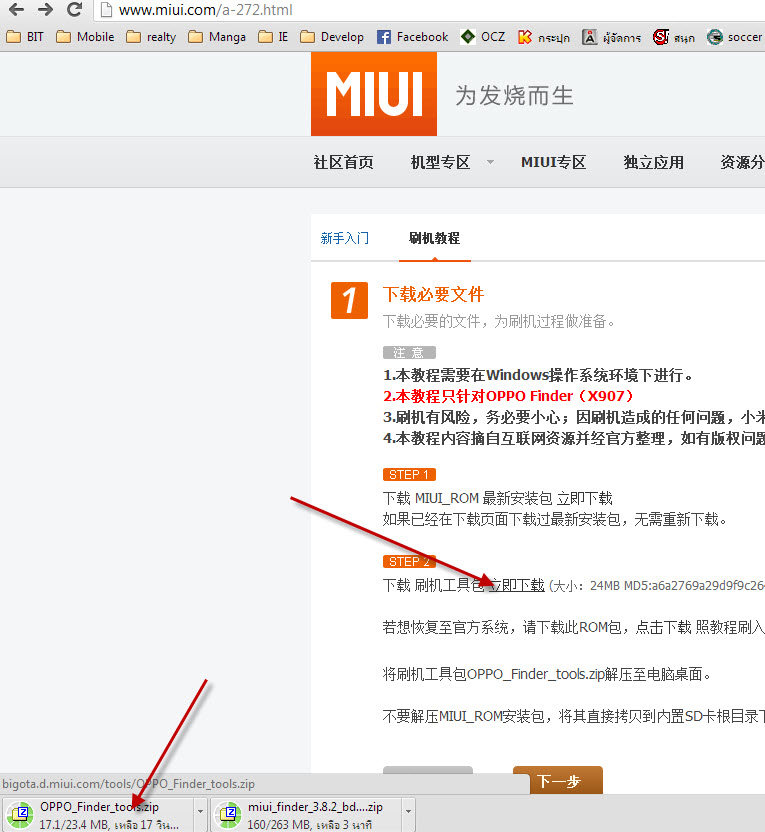Click 照教程 link after 点击下载
Screen dimensions: 765x832
tap(716, 627)
